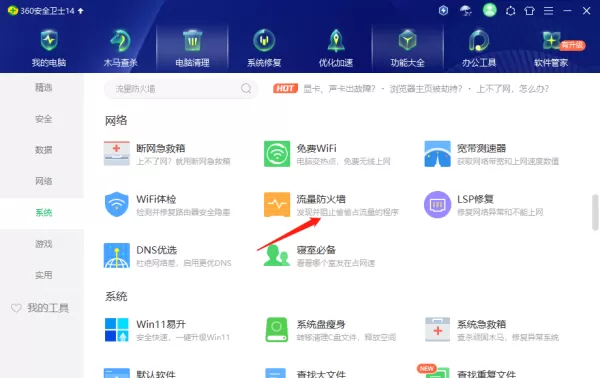The height and width of the screenshot is (378, 600).
Task: Launch WiFi体检 shield icon
Action: [117, 204]
